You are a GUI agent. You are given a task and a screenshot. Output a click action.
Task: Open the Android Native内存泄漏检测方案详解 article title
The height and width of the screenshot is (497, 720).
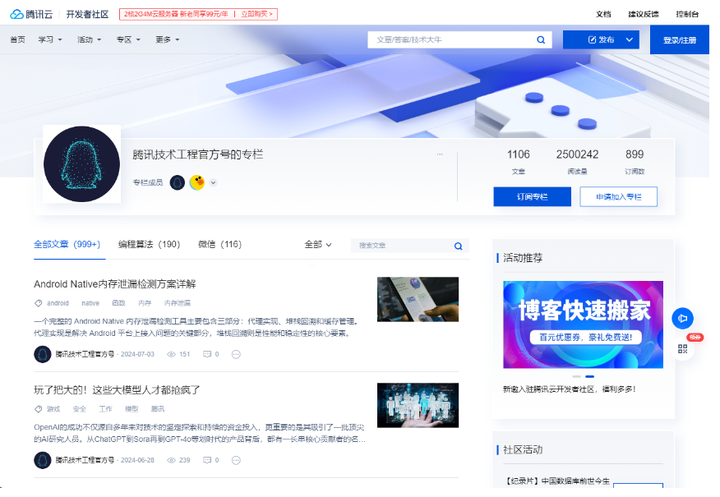pyautogui.click(x=115, y=284)
